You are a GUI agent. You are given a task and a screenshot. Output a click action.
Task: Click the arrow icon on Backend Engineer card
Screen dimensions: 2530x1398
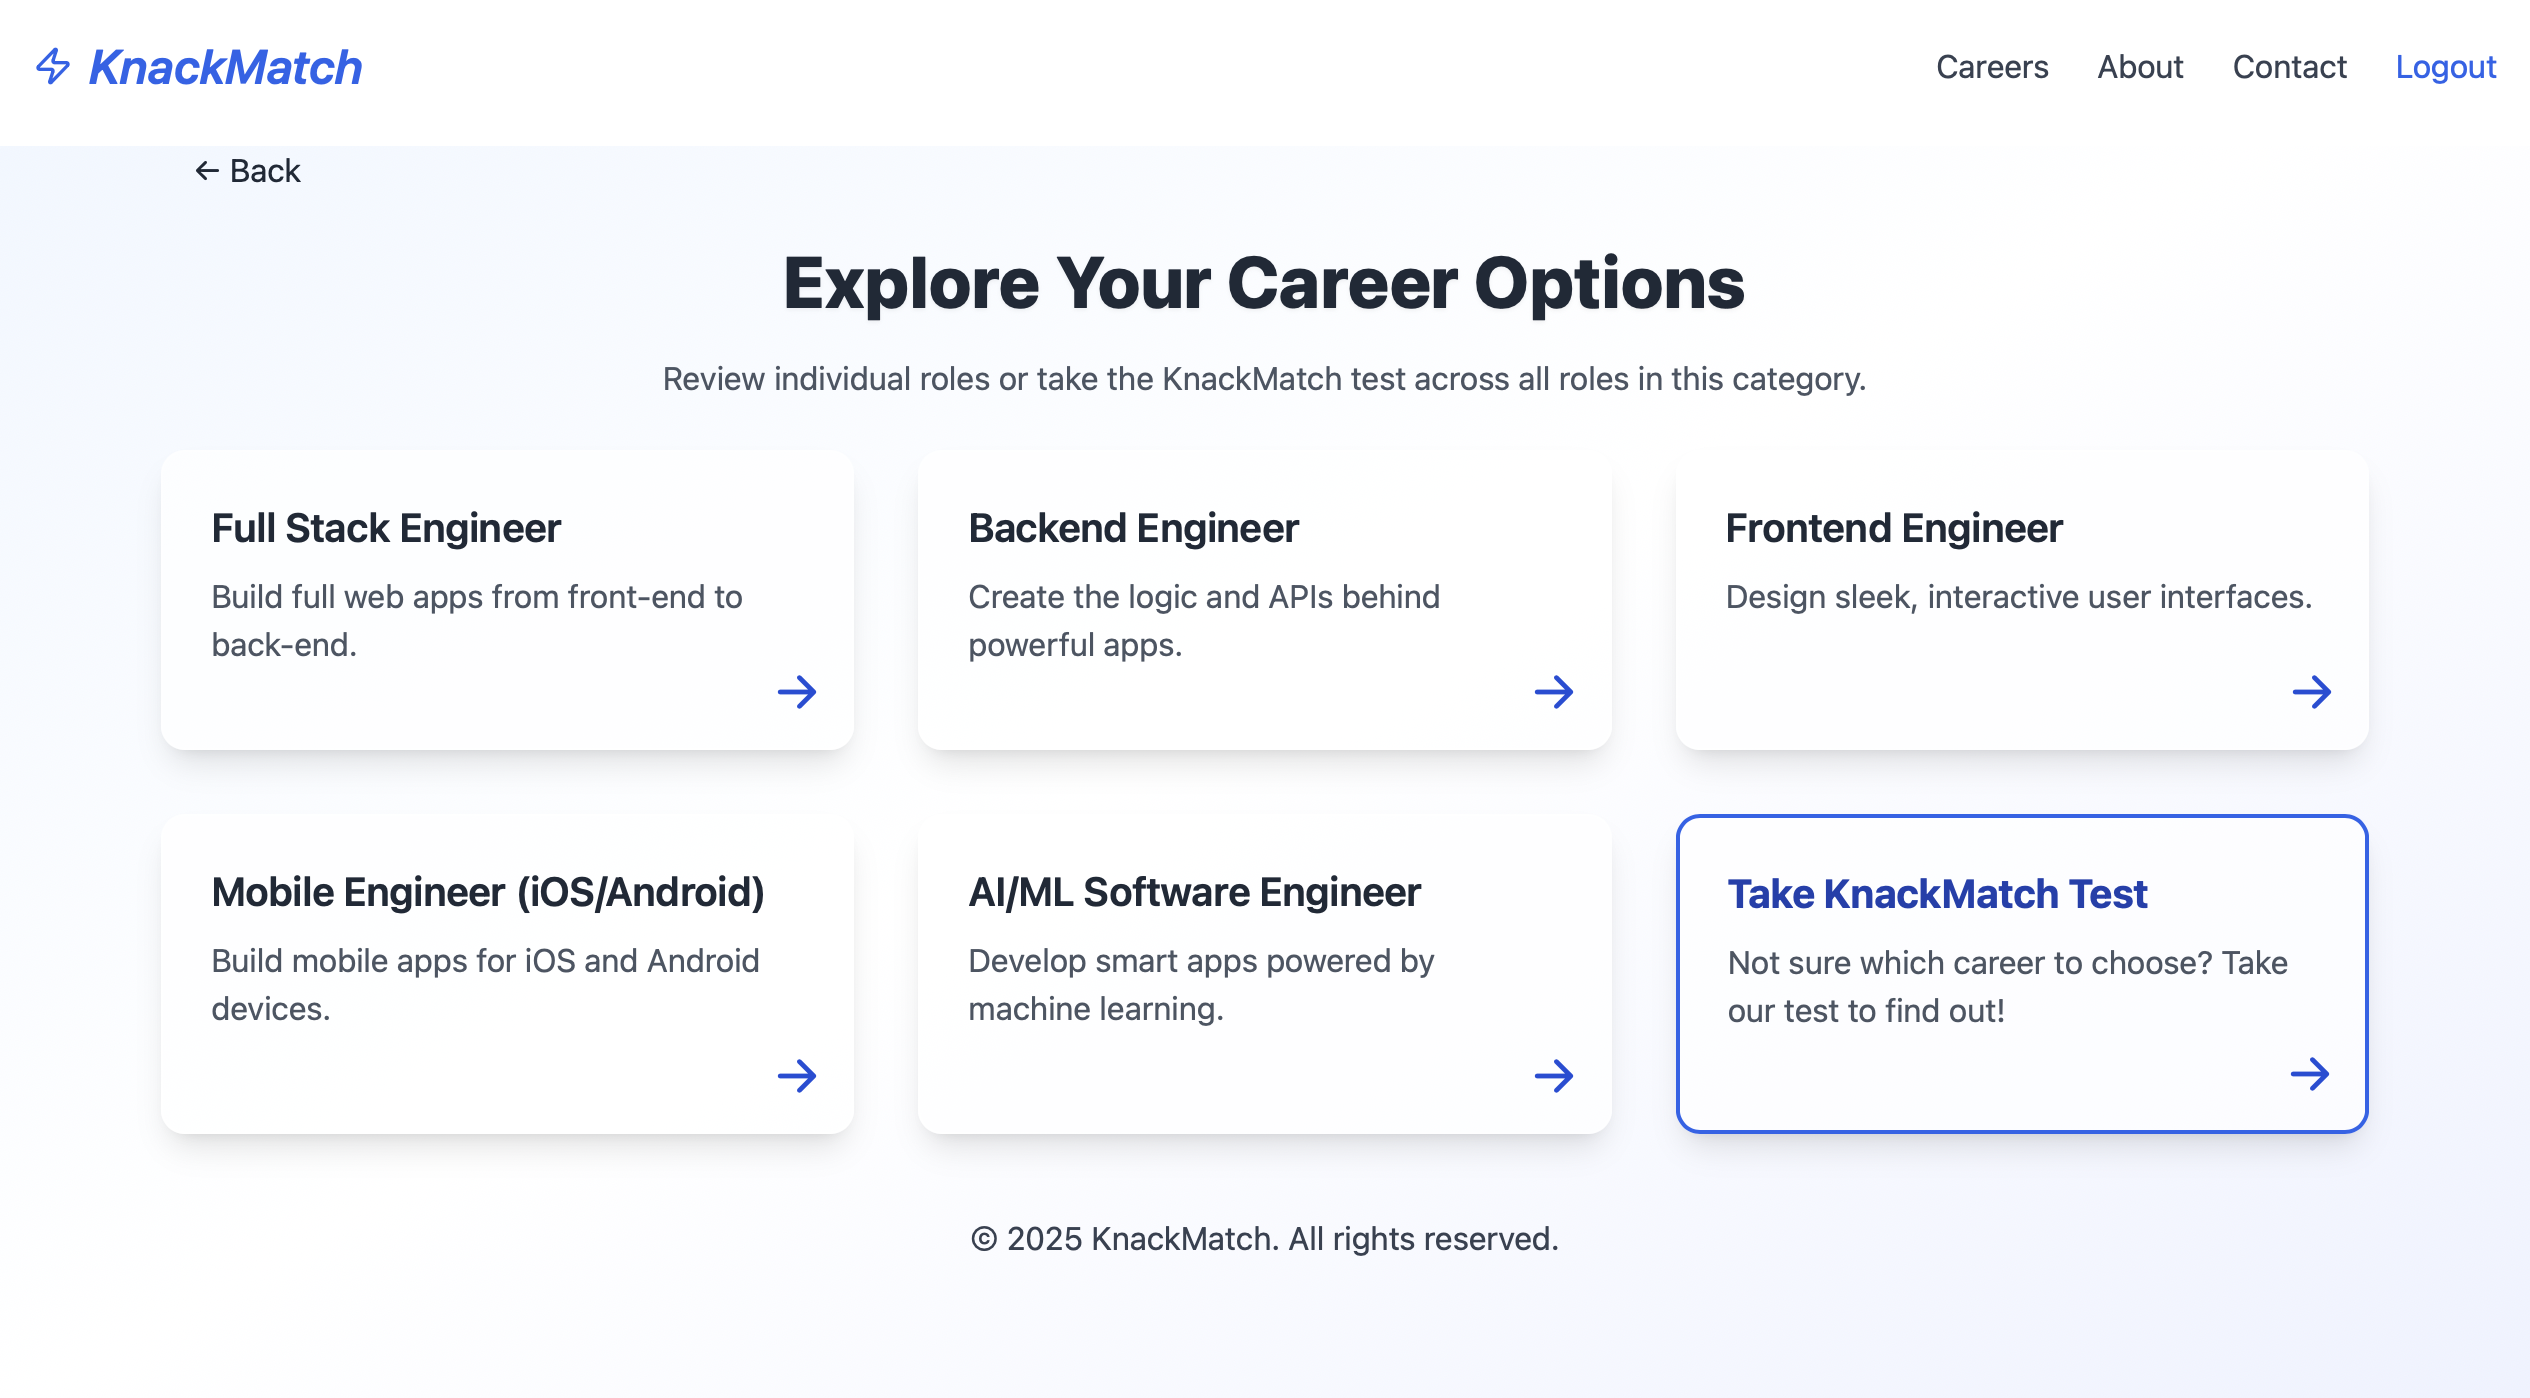tap(1554, 691)
